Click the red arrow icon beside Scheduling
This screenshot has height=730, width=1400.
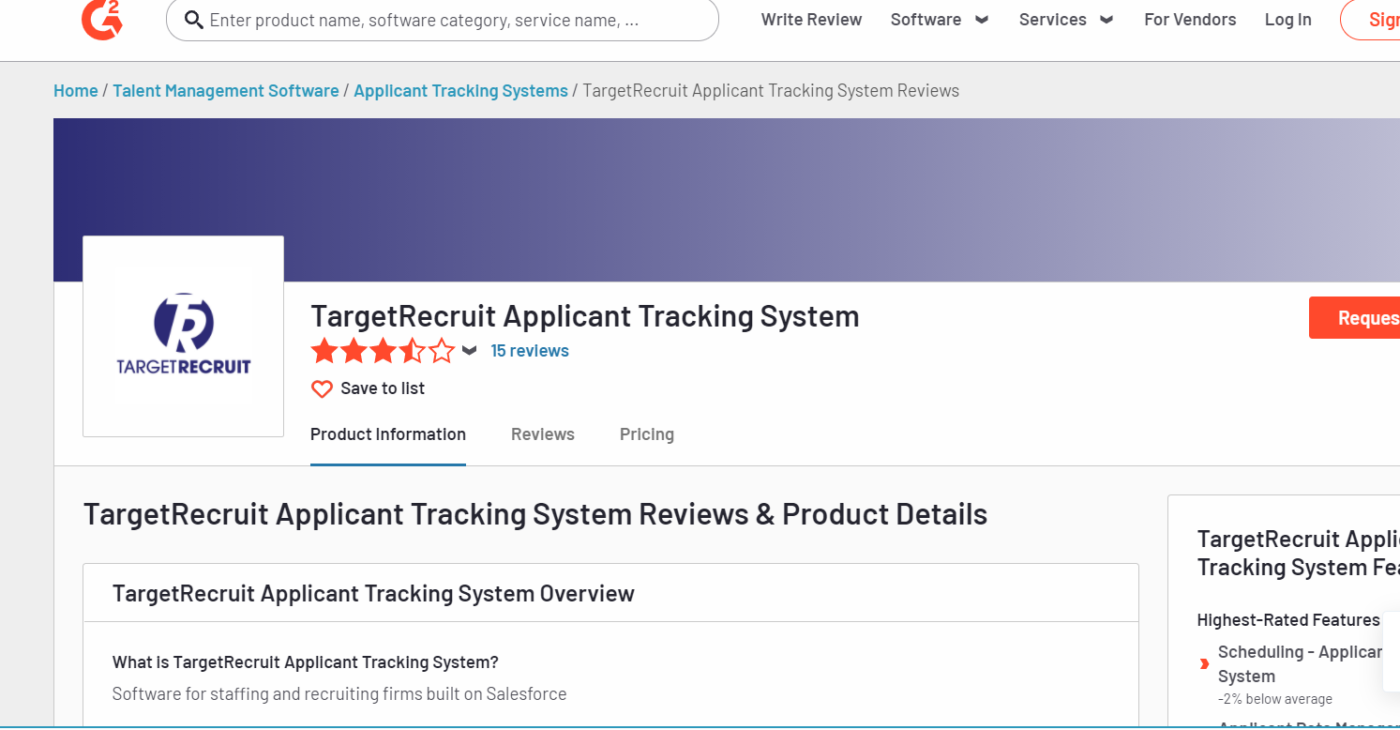[x=1204, y=664]
